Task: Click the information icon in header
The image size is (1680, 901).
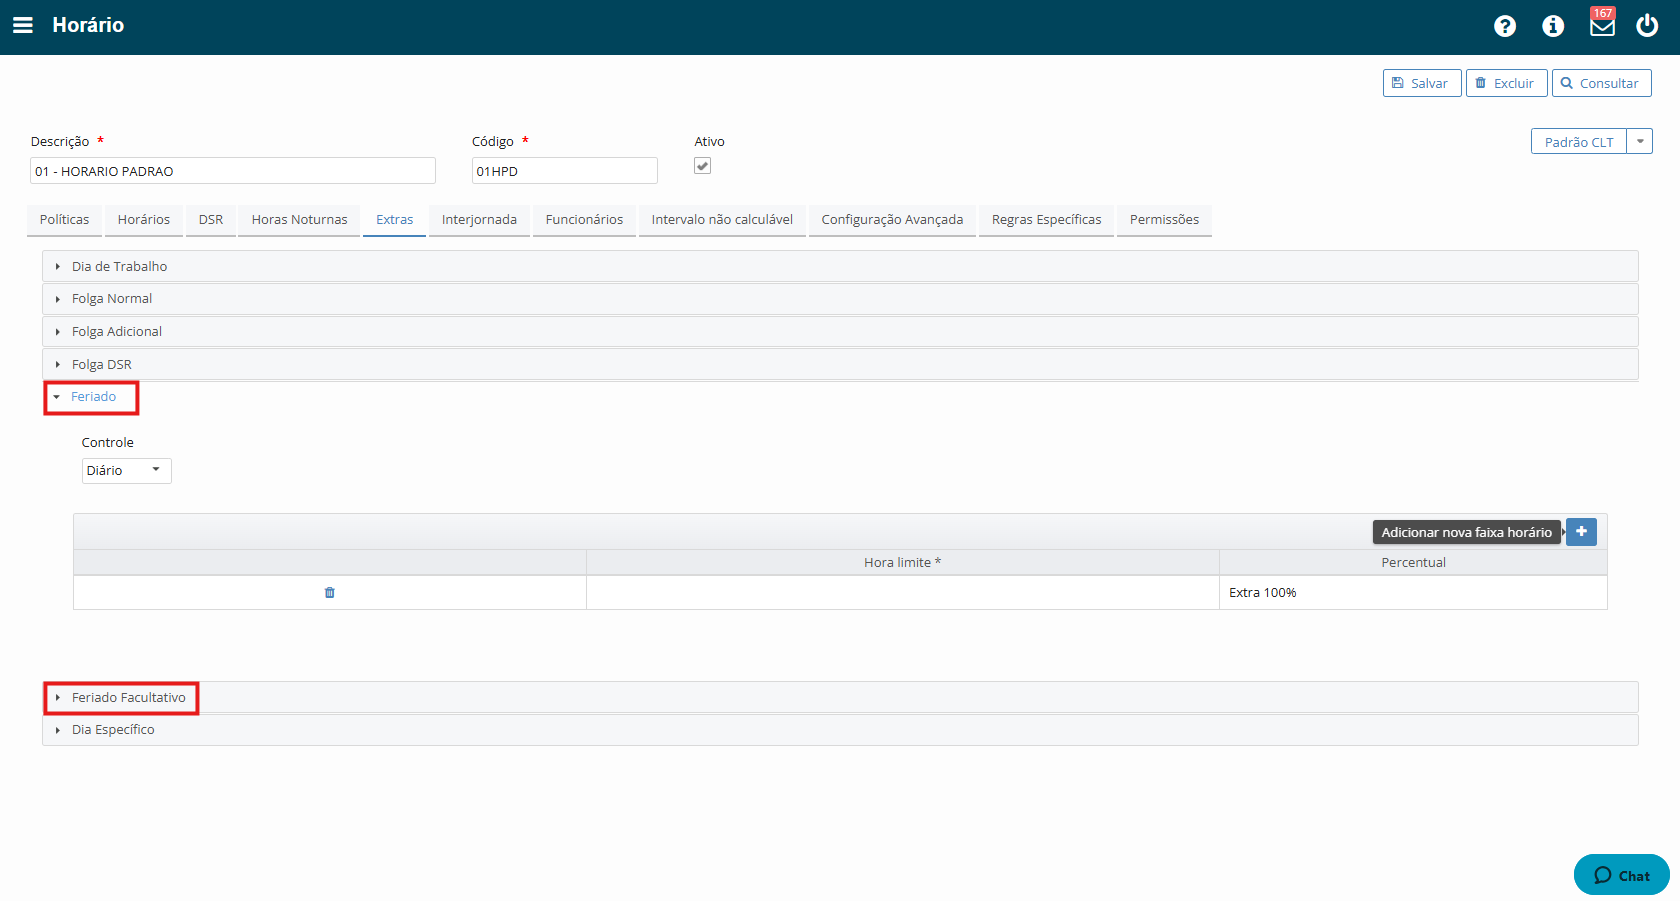Action: (1553, 26)
